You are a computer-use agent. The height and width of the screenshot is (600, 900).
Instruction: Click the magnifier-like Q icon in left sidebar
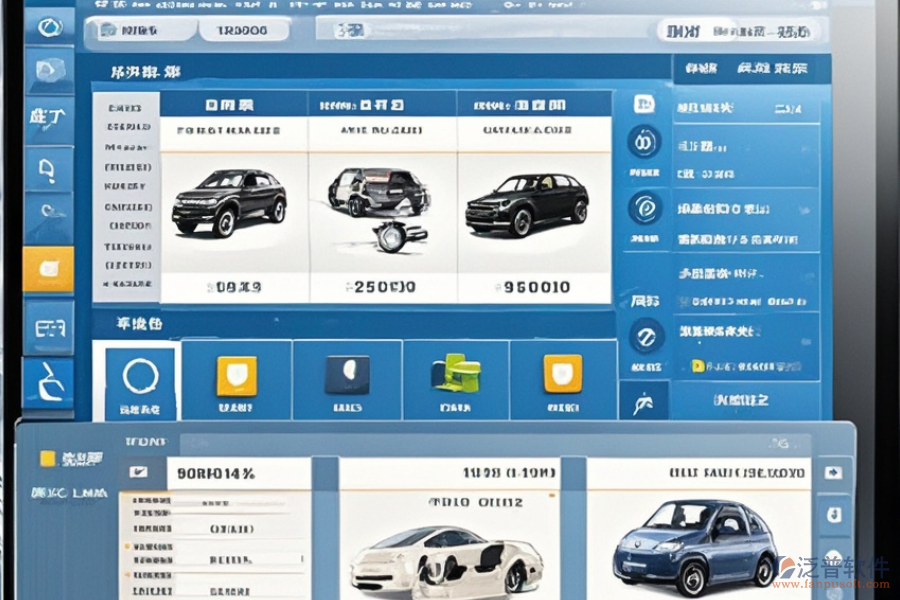click(48, 171)
